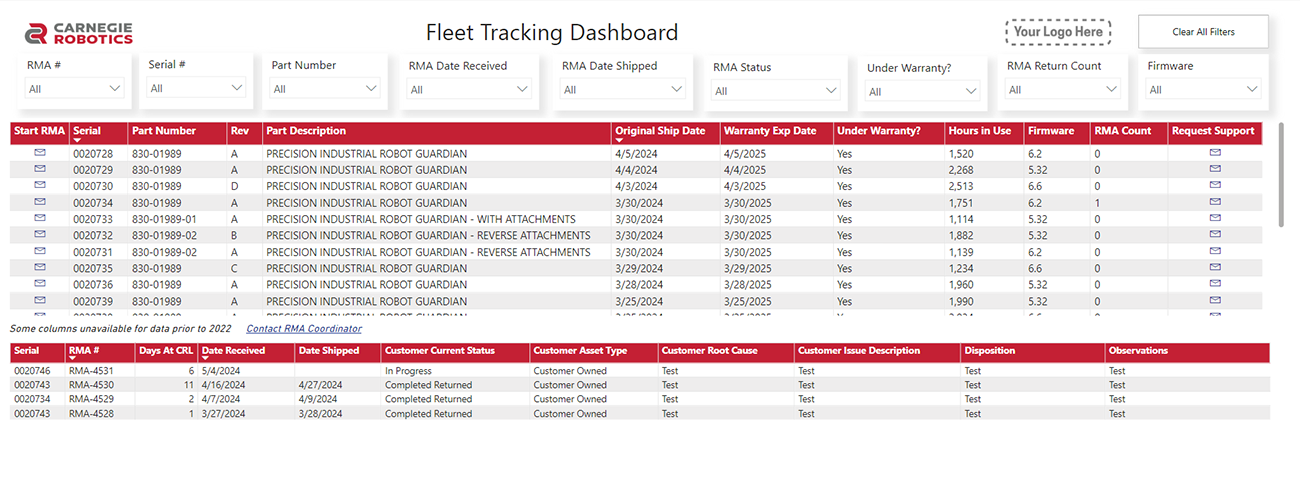Image resolution: width=1300 pixels, height=493 pixels.
Task: Click Request Support envelope for serial 0020735
Action: coord(1215,268)
